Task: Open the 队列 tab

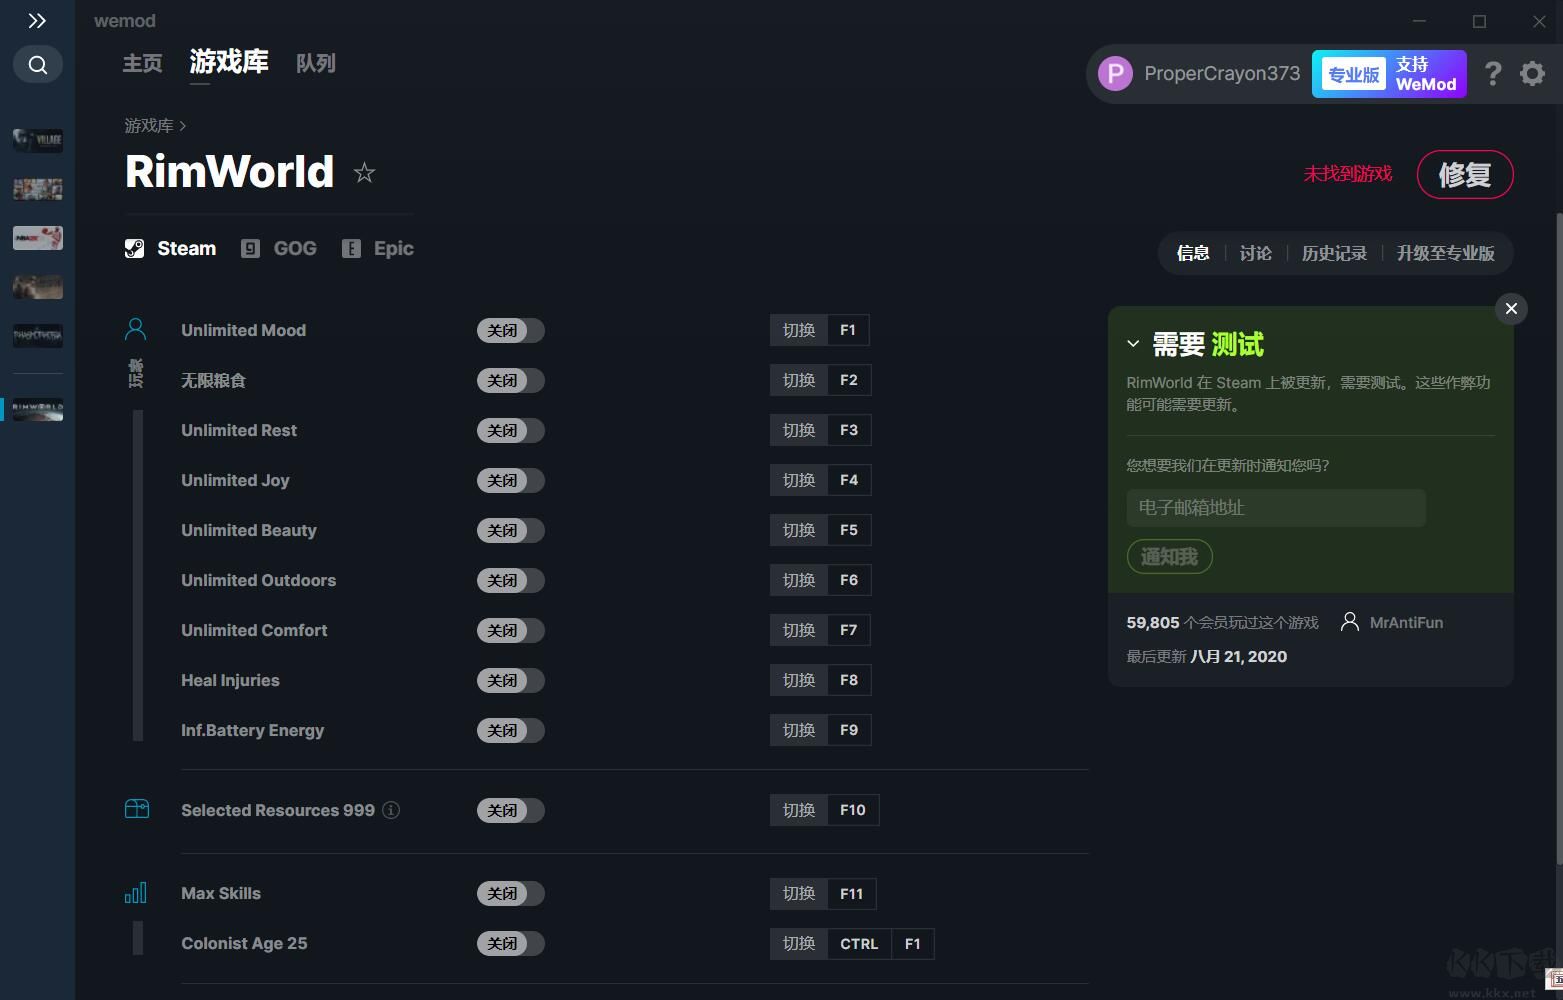Action: point(316,63)
